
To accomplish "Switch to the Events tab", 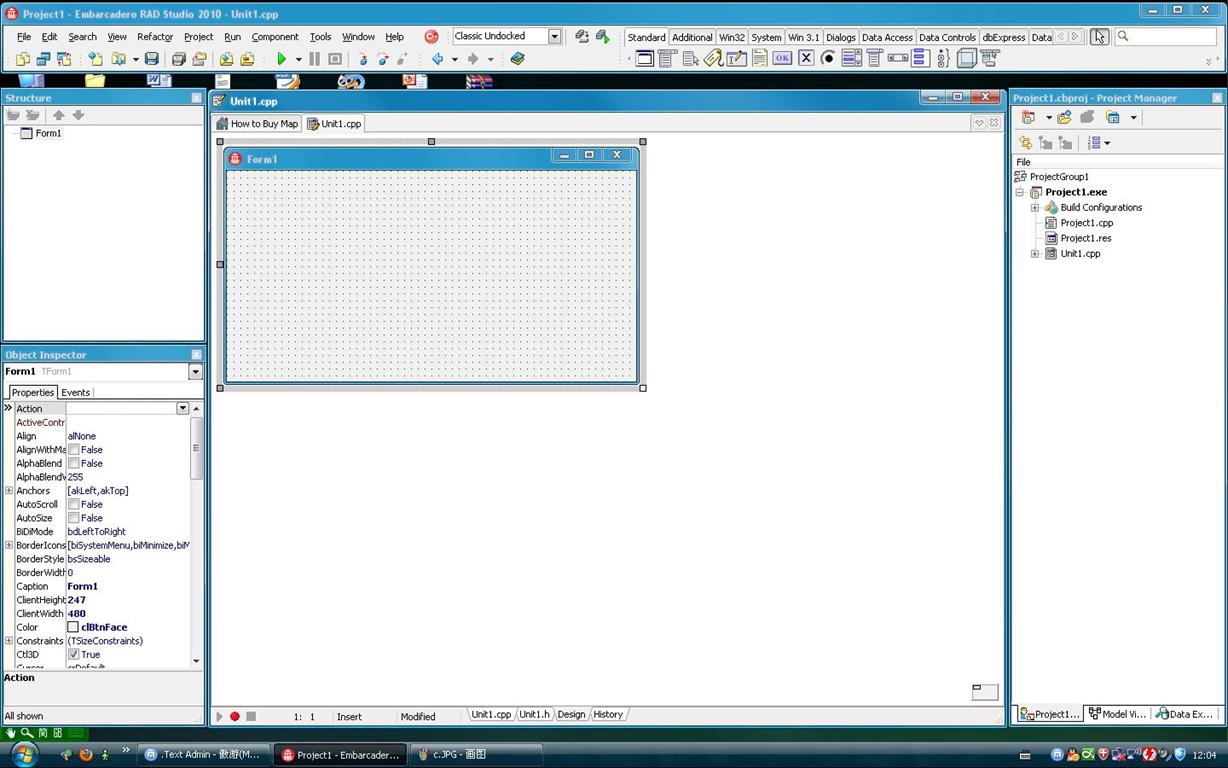I will (76, 393).
